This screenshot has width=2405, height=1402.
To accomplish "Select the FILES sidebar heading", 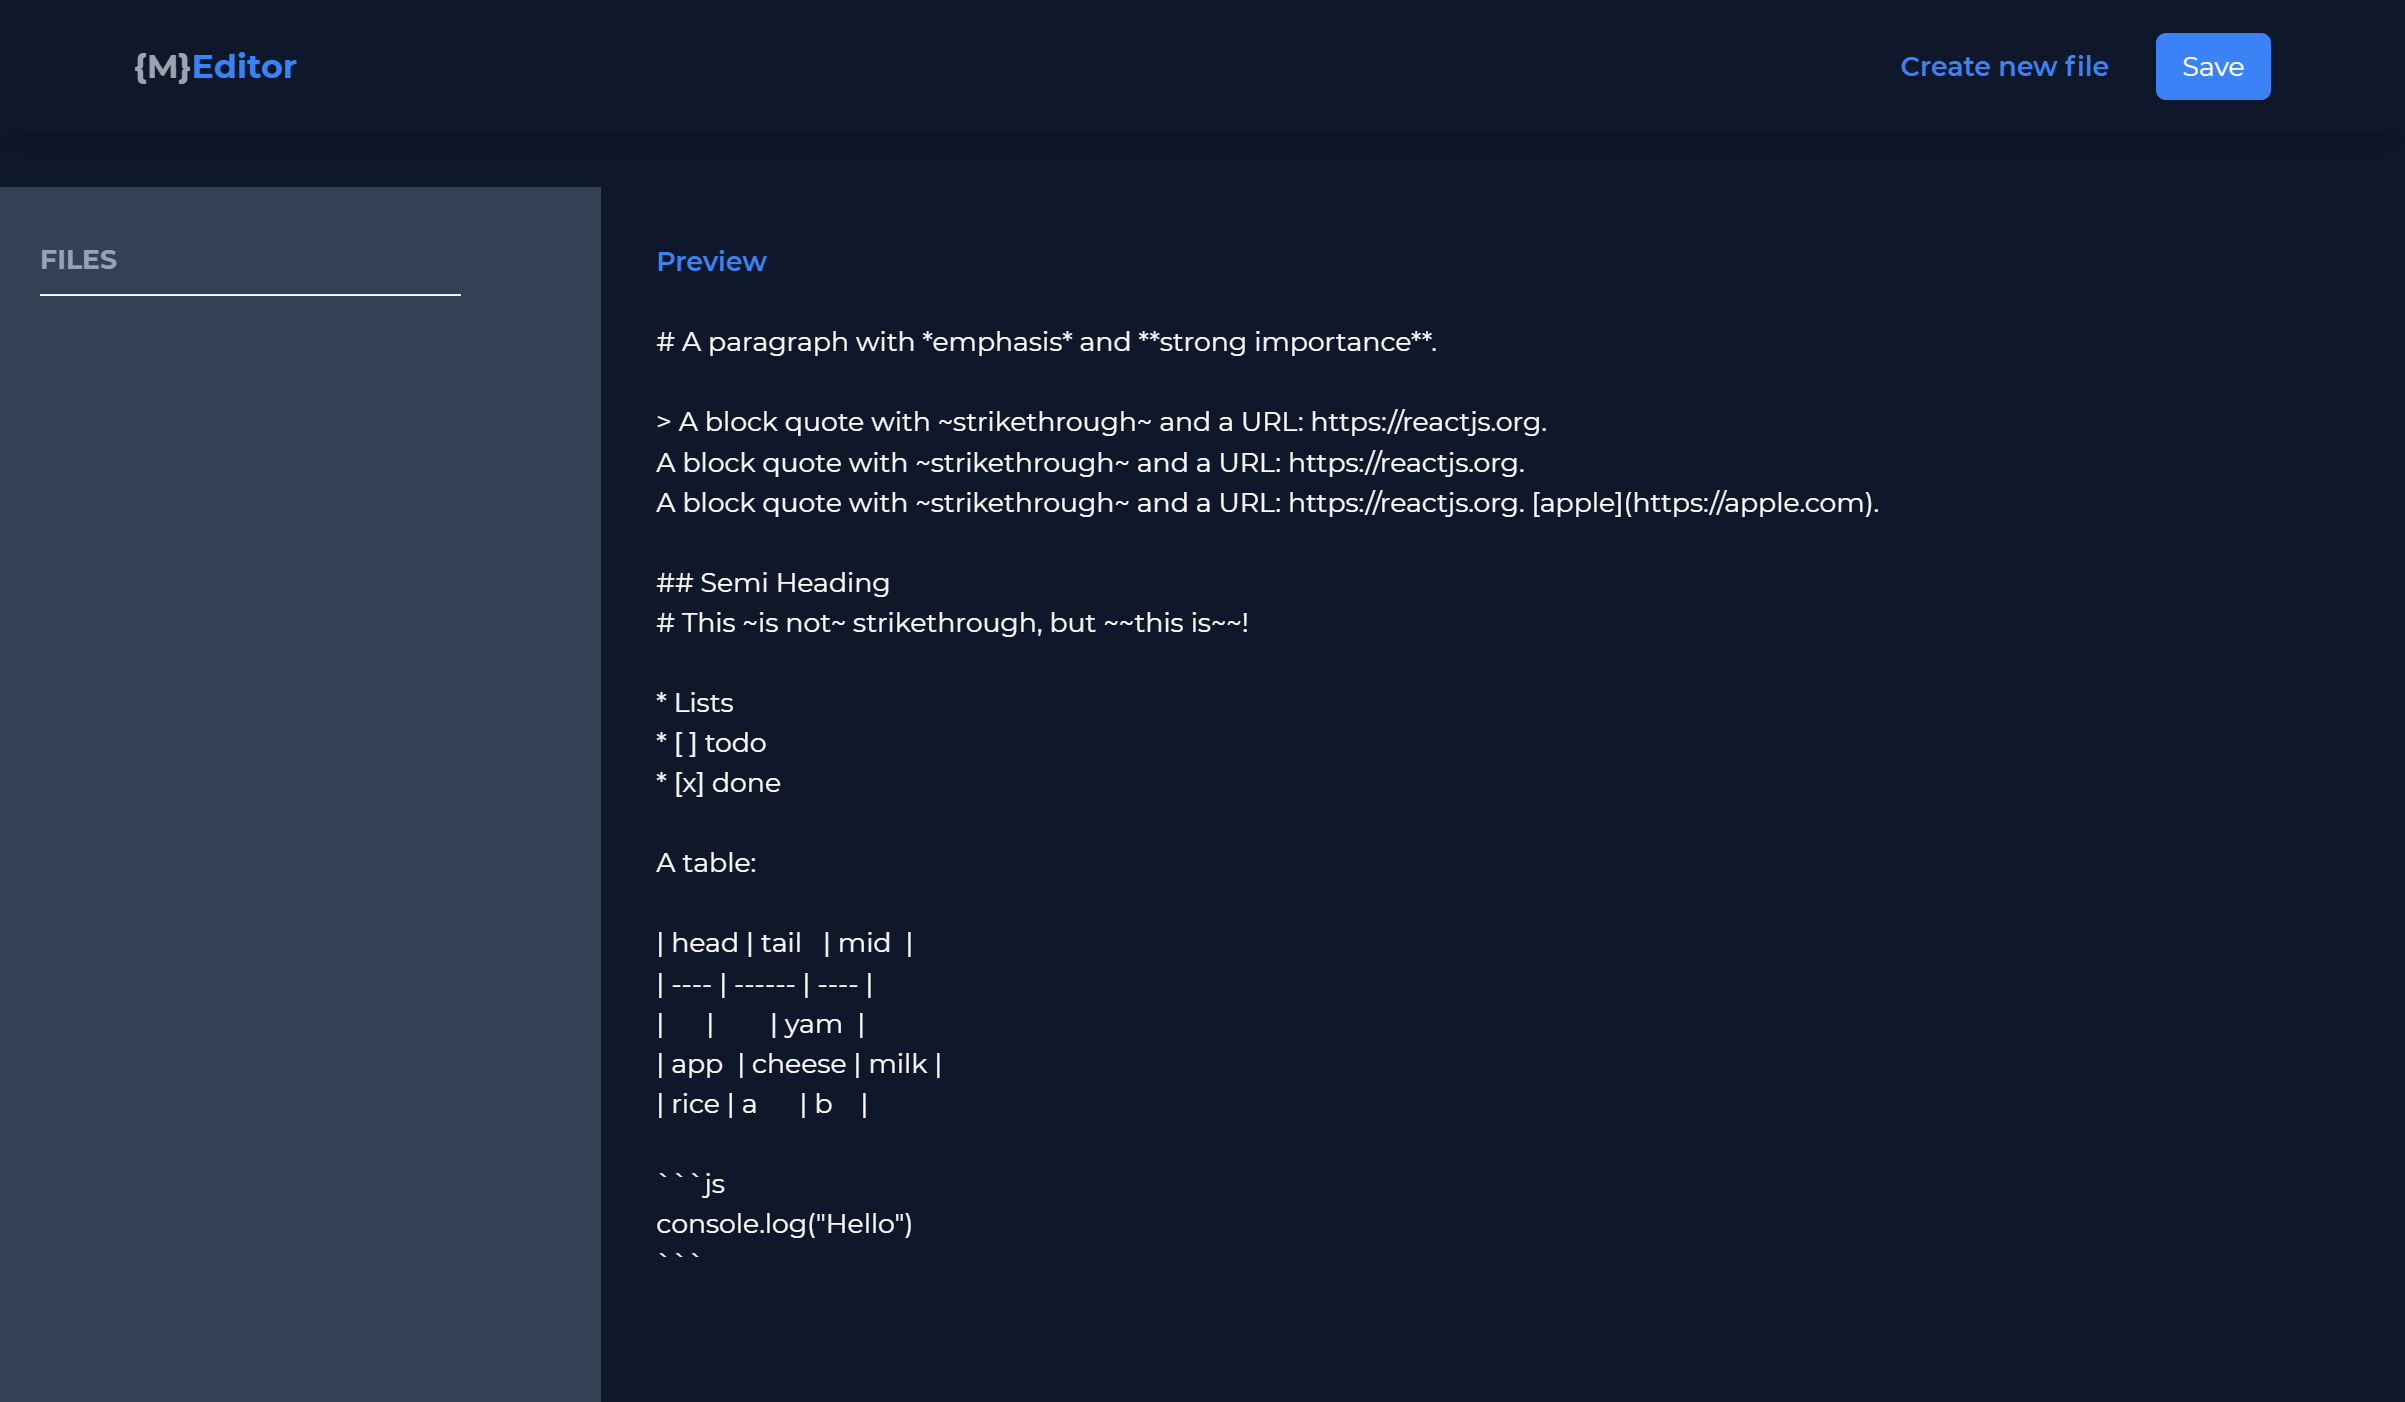I will 79,260.
